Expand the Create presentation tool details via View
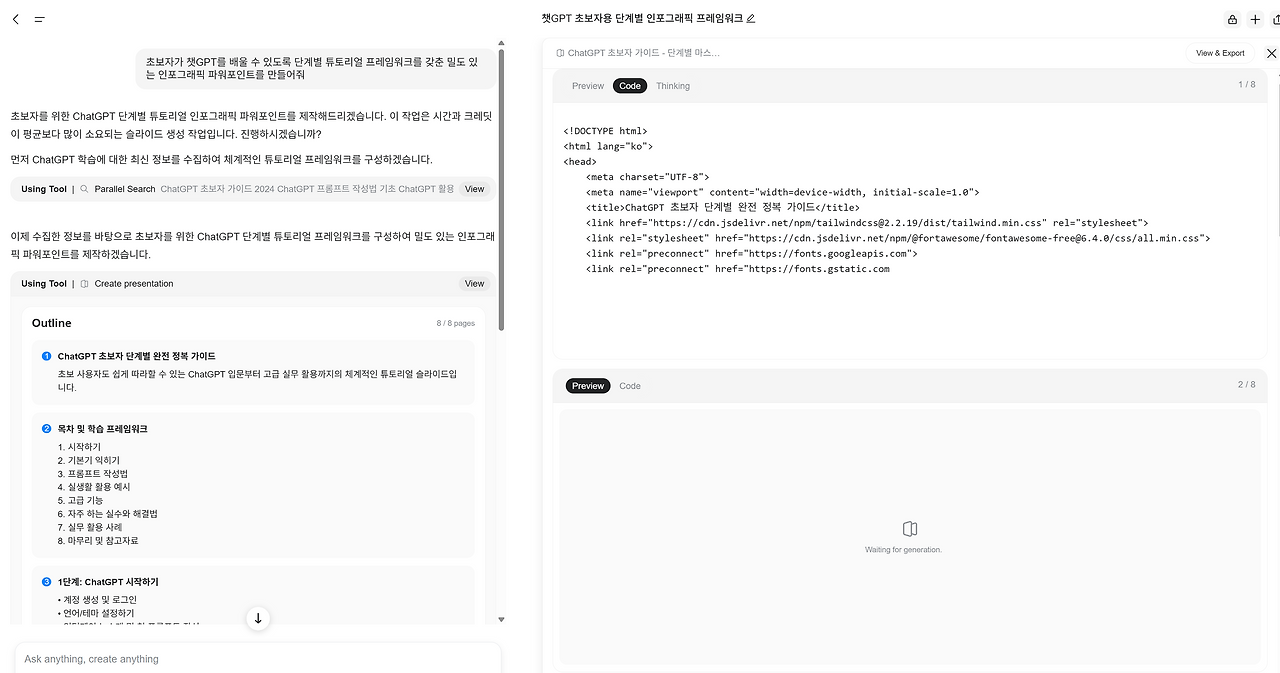The height and width of the screenshot is (673, 1280). pos(474,283)
